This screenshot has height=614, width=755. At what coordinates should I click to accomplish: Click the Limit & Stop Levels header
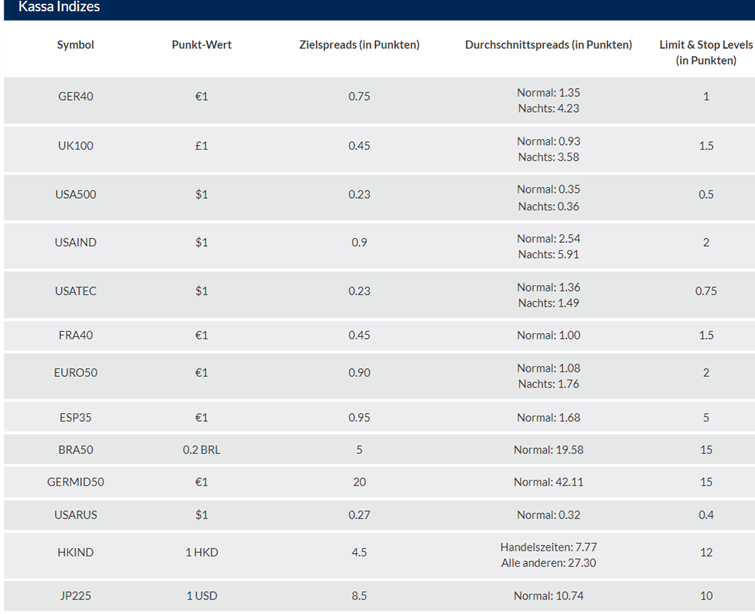click(706, 52)
